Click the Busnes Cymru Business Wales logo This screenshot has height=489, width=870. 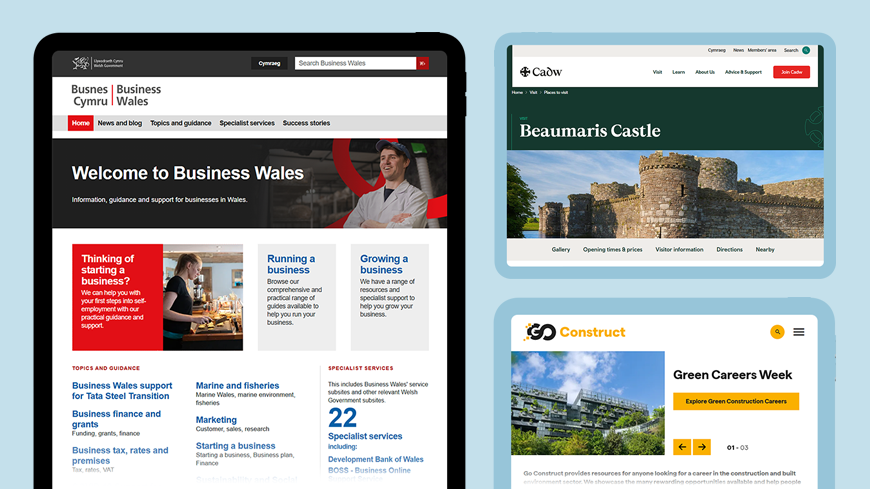coord(117,95)
